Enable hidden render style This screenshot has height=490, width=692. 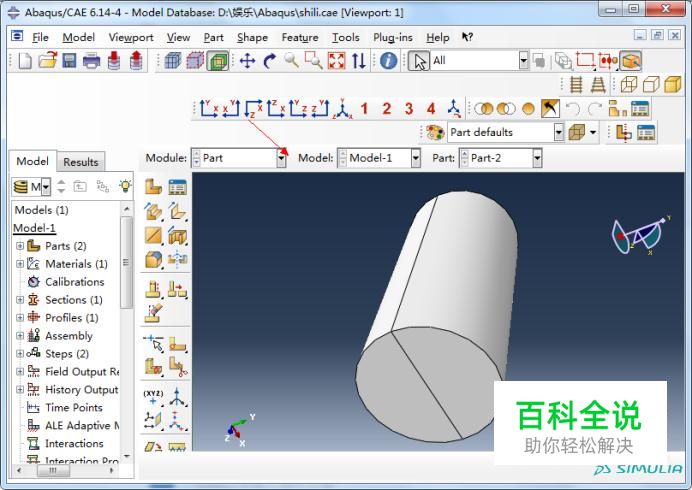click(x=651, y=84)
